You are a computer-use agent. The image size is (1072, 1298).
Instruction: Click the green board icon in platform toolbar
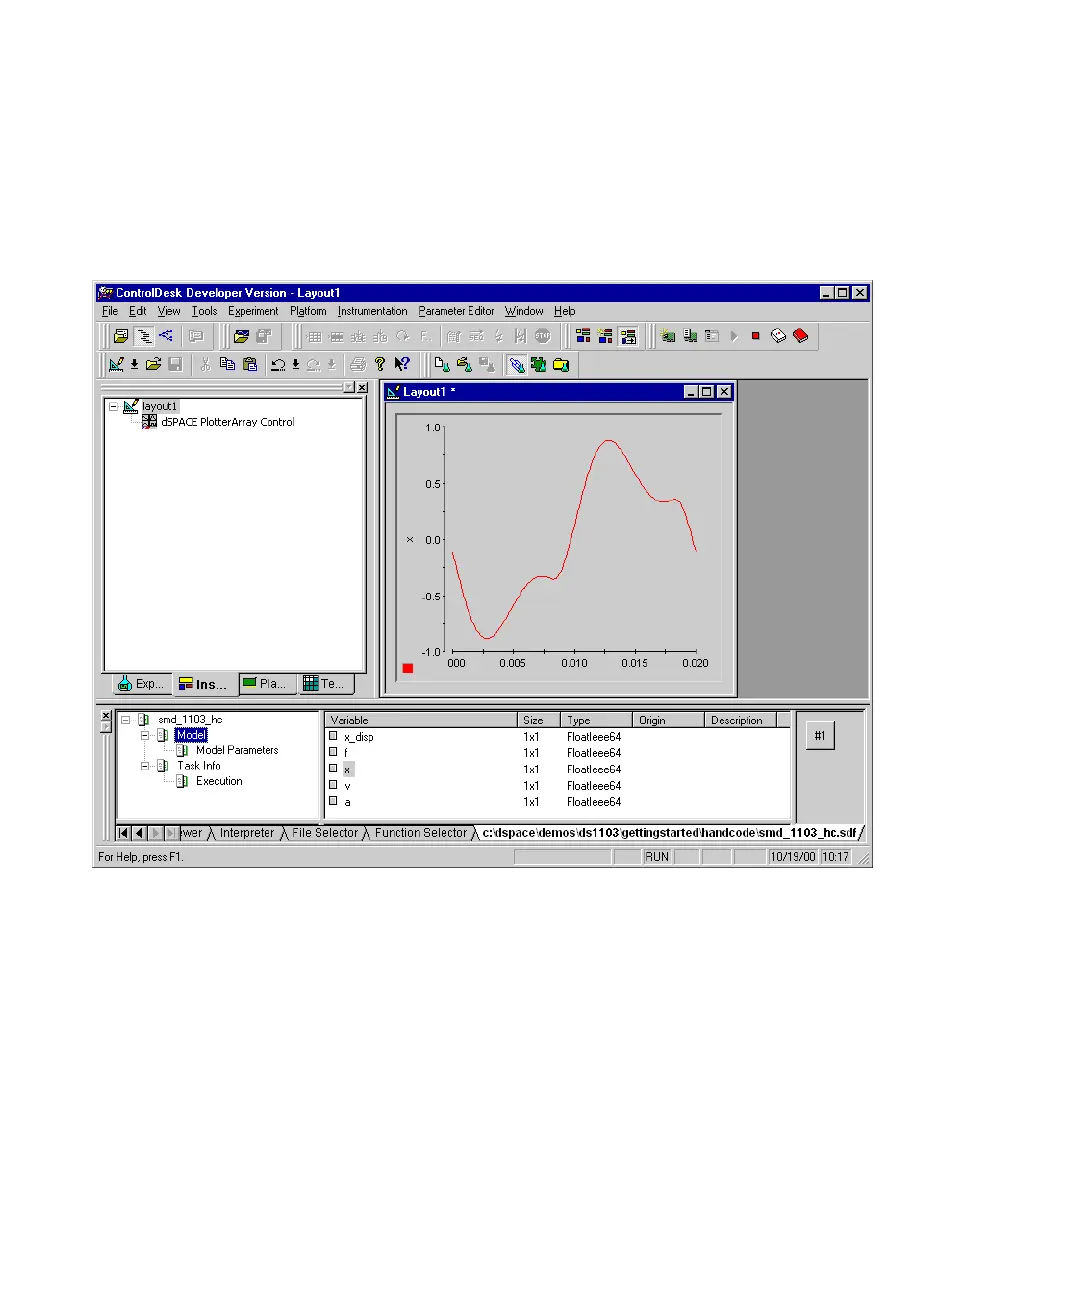[668, 336]
